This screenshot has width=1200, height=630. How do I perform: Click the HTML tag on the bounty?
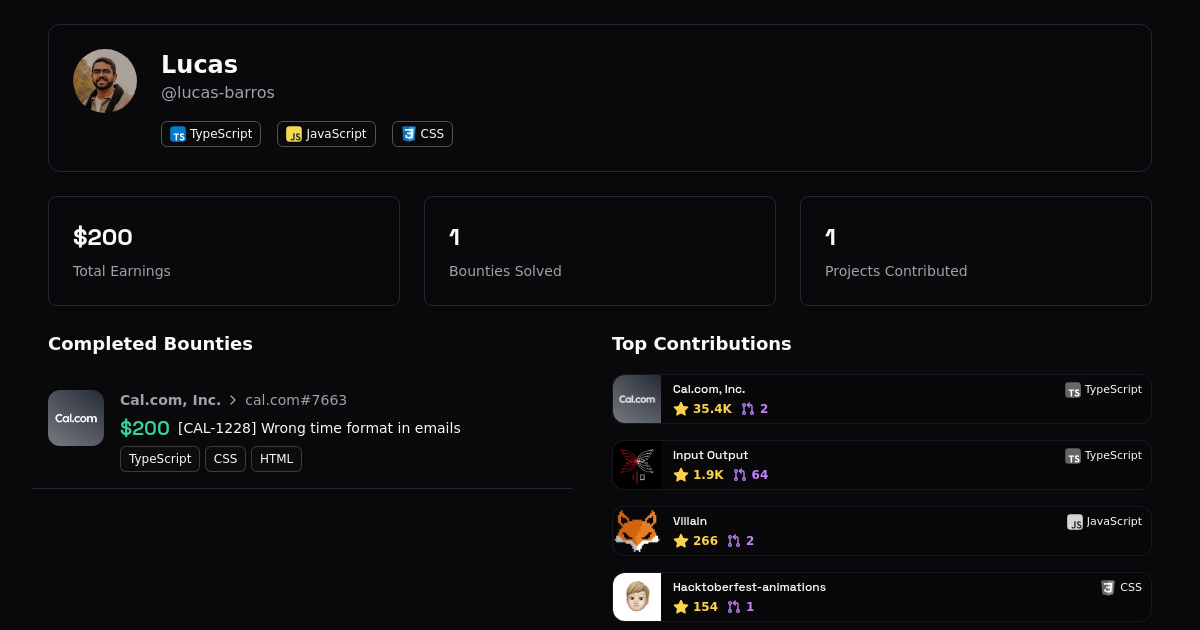click(x=276, y=459)
